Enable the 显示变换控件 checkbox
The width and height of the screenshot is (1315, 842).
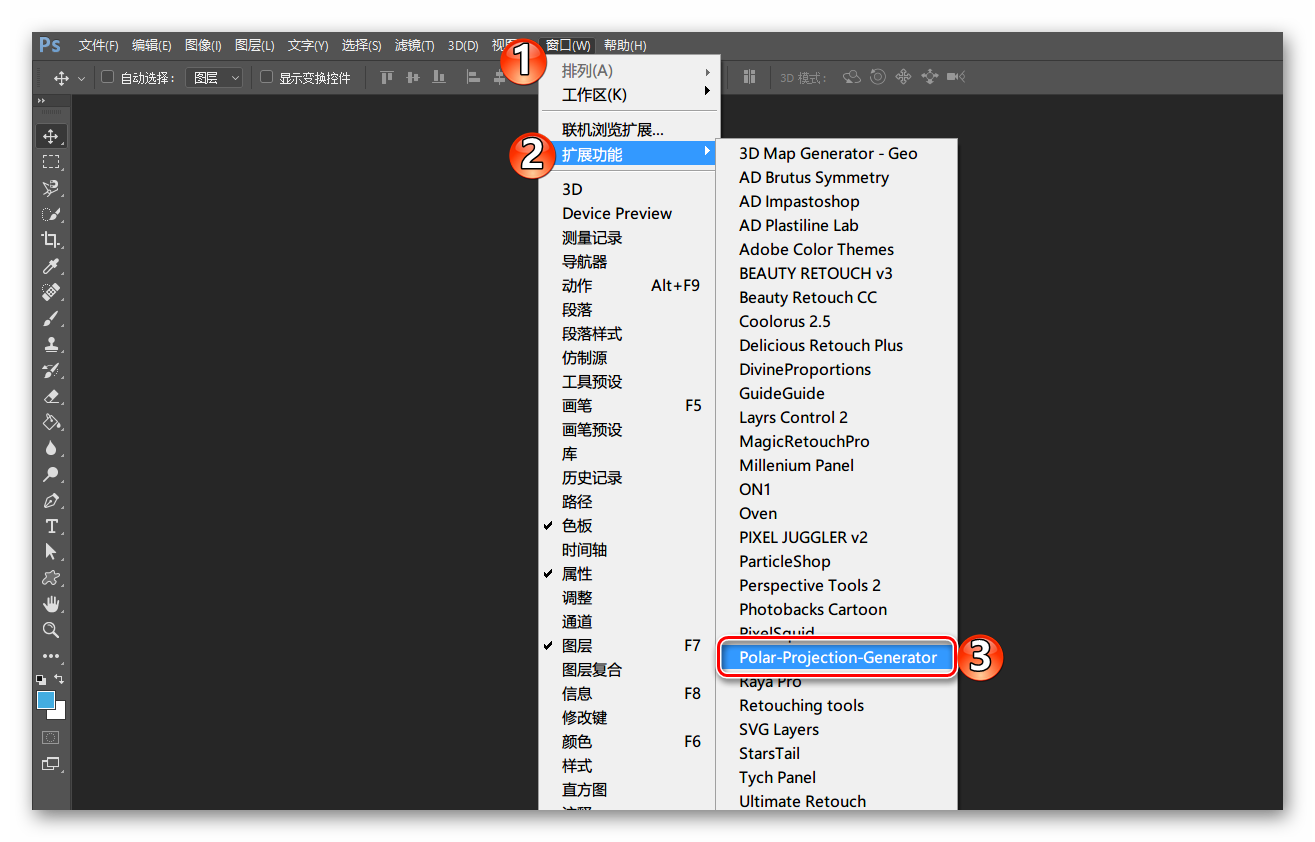[x=267, y=77]
